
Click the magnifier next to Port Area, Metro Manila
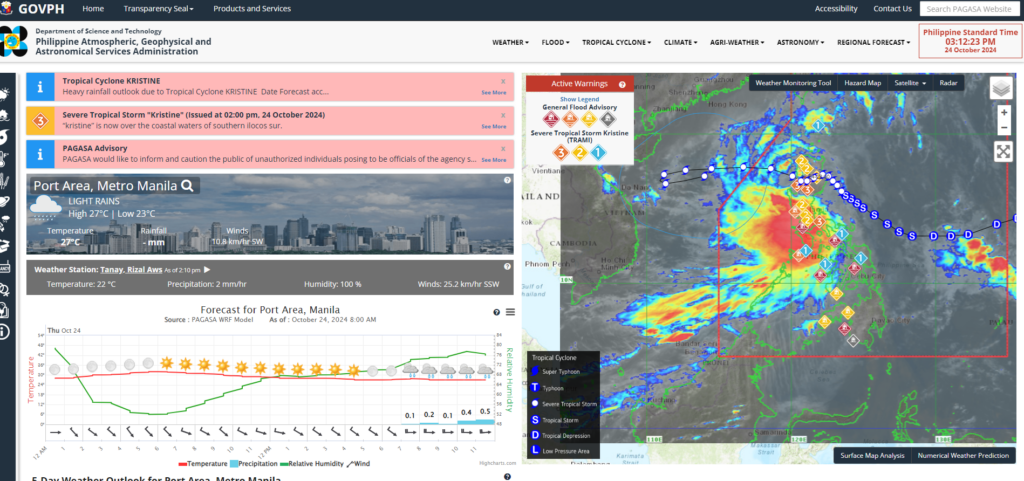[187, 186]
